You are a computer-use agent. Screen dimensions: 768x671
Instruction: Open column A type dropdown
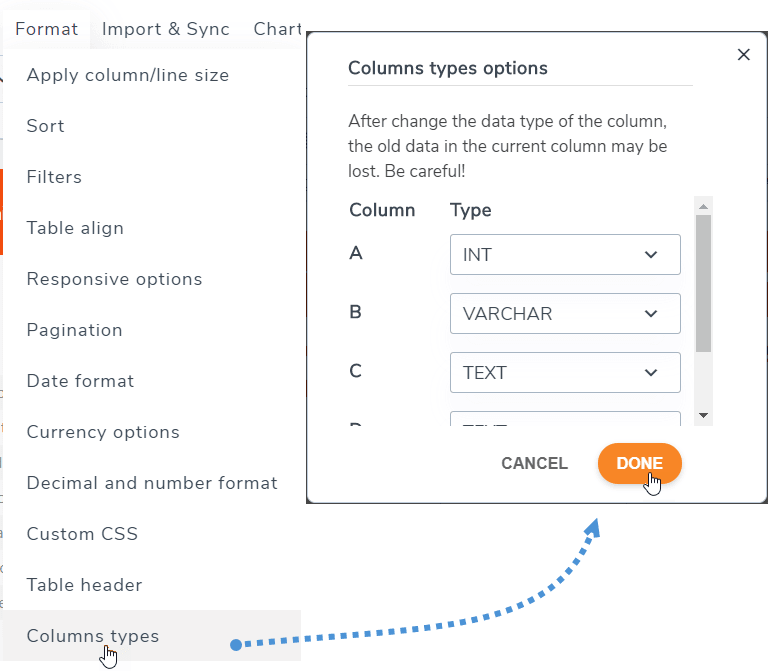click(x=565, y=255)
